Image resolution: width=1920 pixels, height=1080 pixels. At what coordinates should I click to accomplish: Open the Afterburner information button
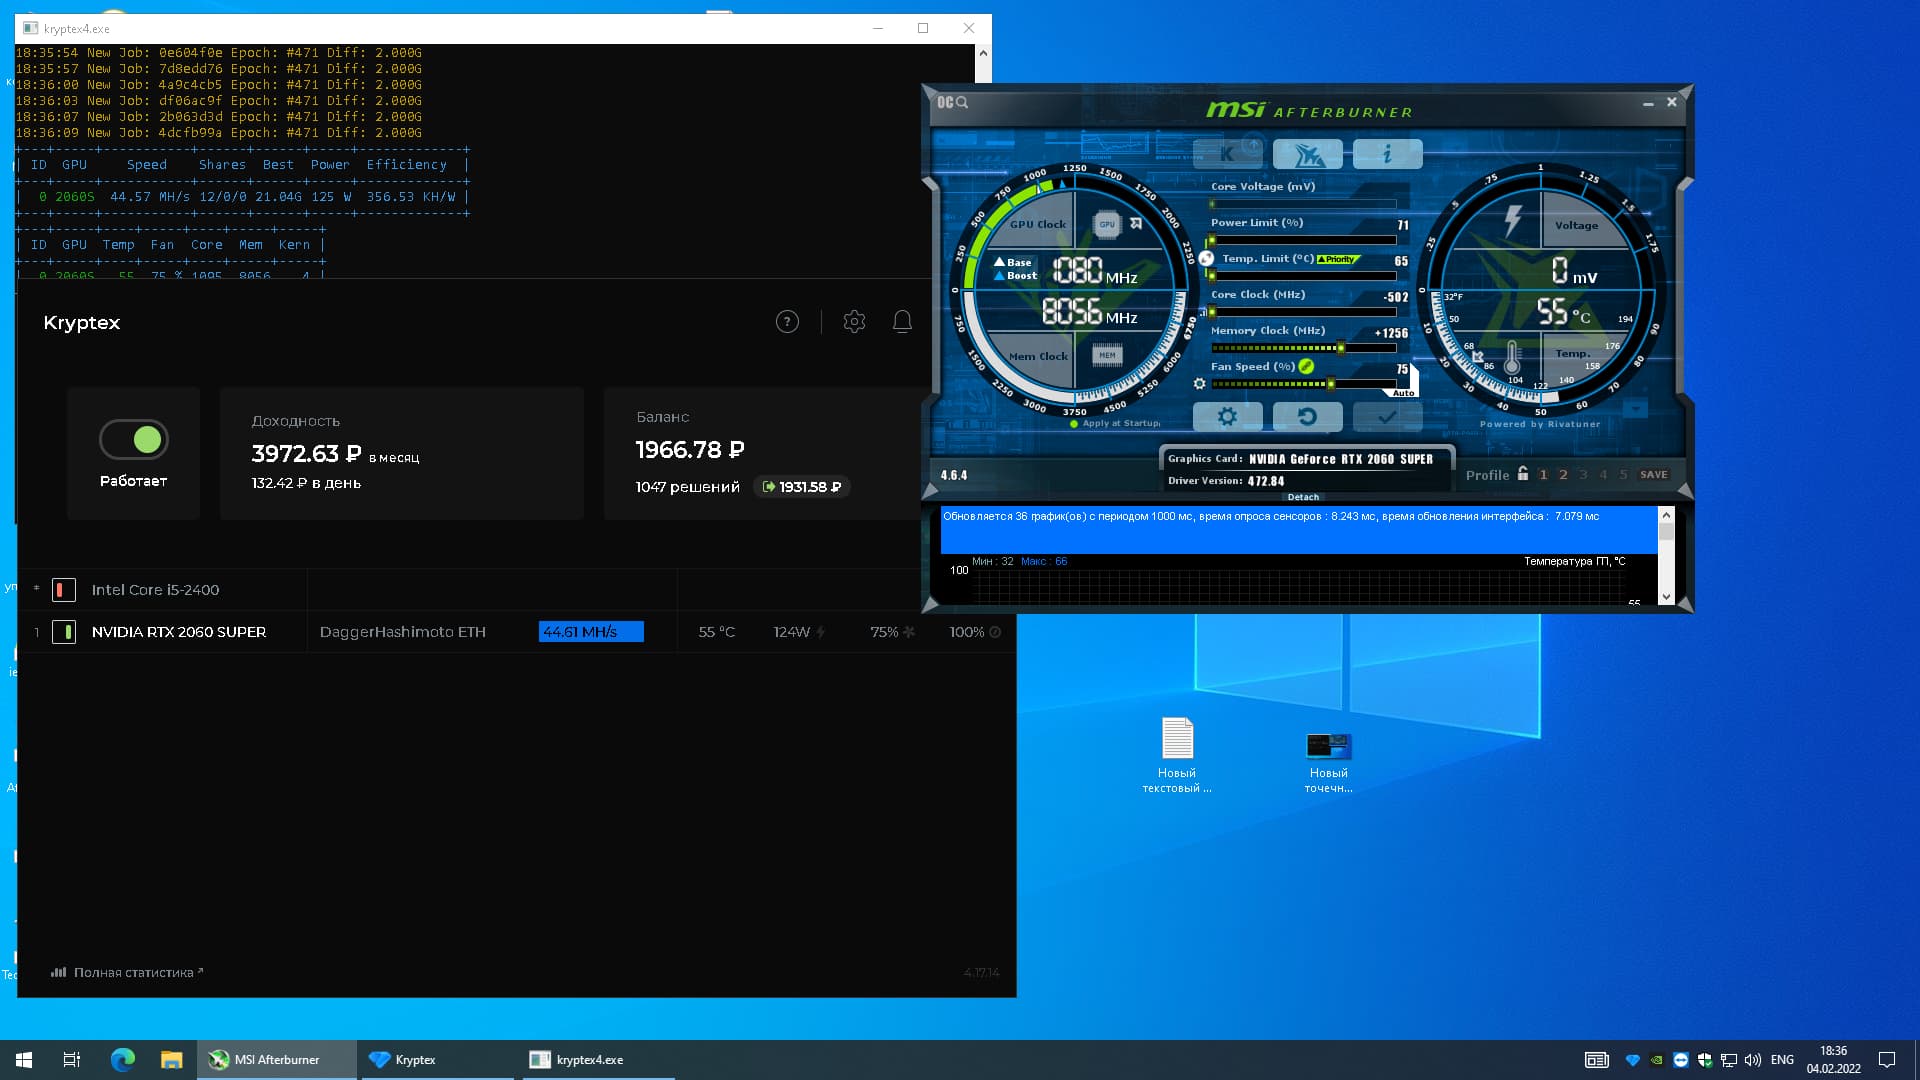coord(1387,154)
